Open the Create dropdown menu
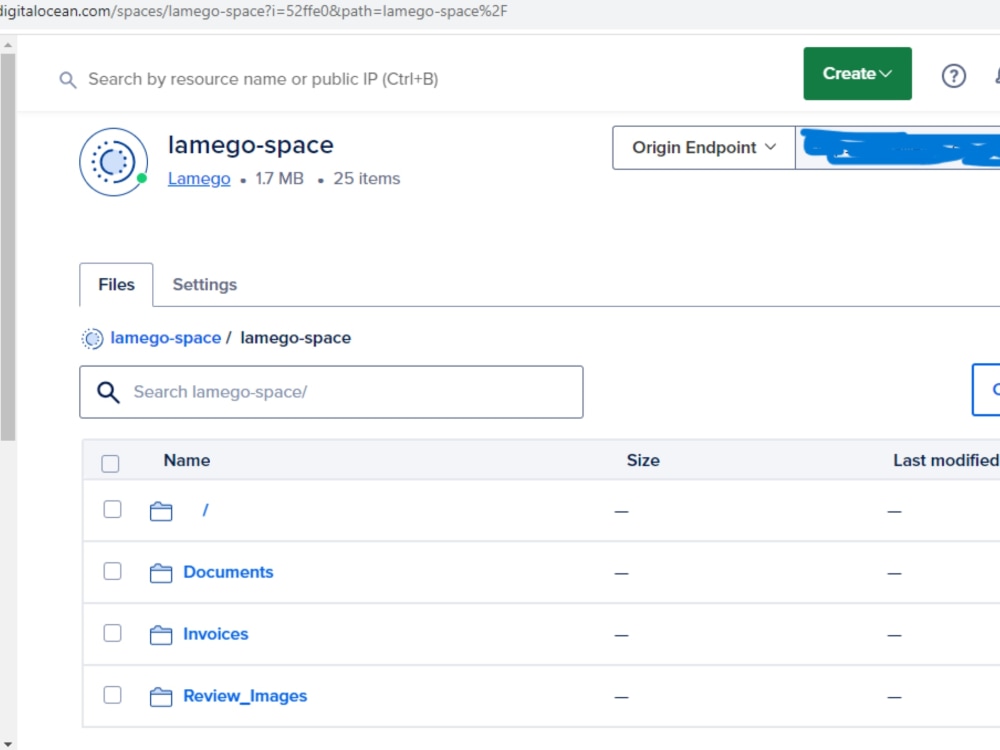Screen dimensions: 1000x750 [x=857, y=73]
